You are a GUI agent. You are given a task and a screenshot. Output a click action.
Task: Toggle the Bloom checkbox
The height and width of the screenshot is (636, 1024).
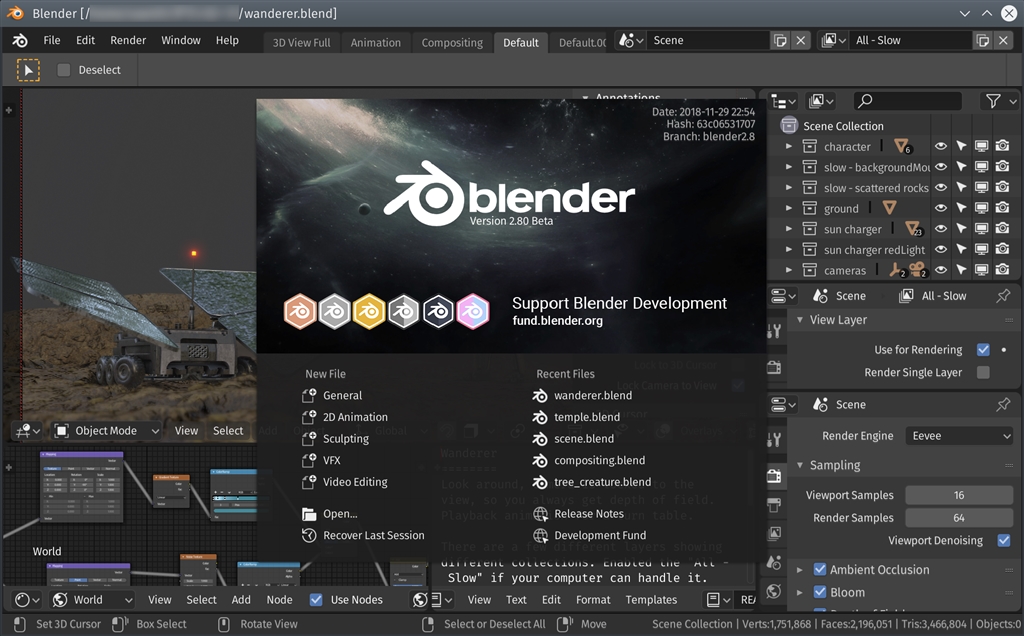[820, 593]
